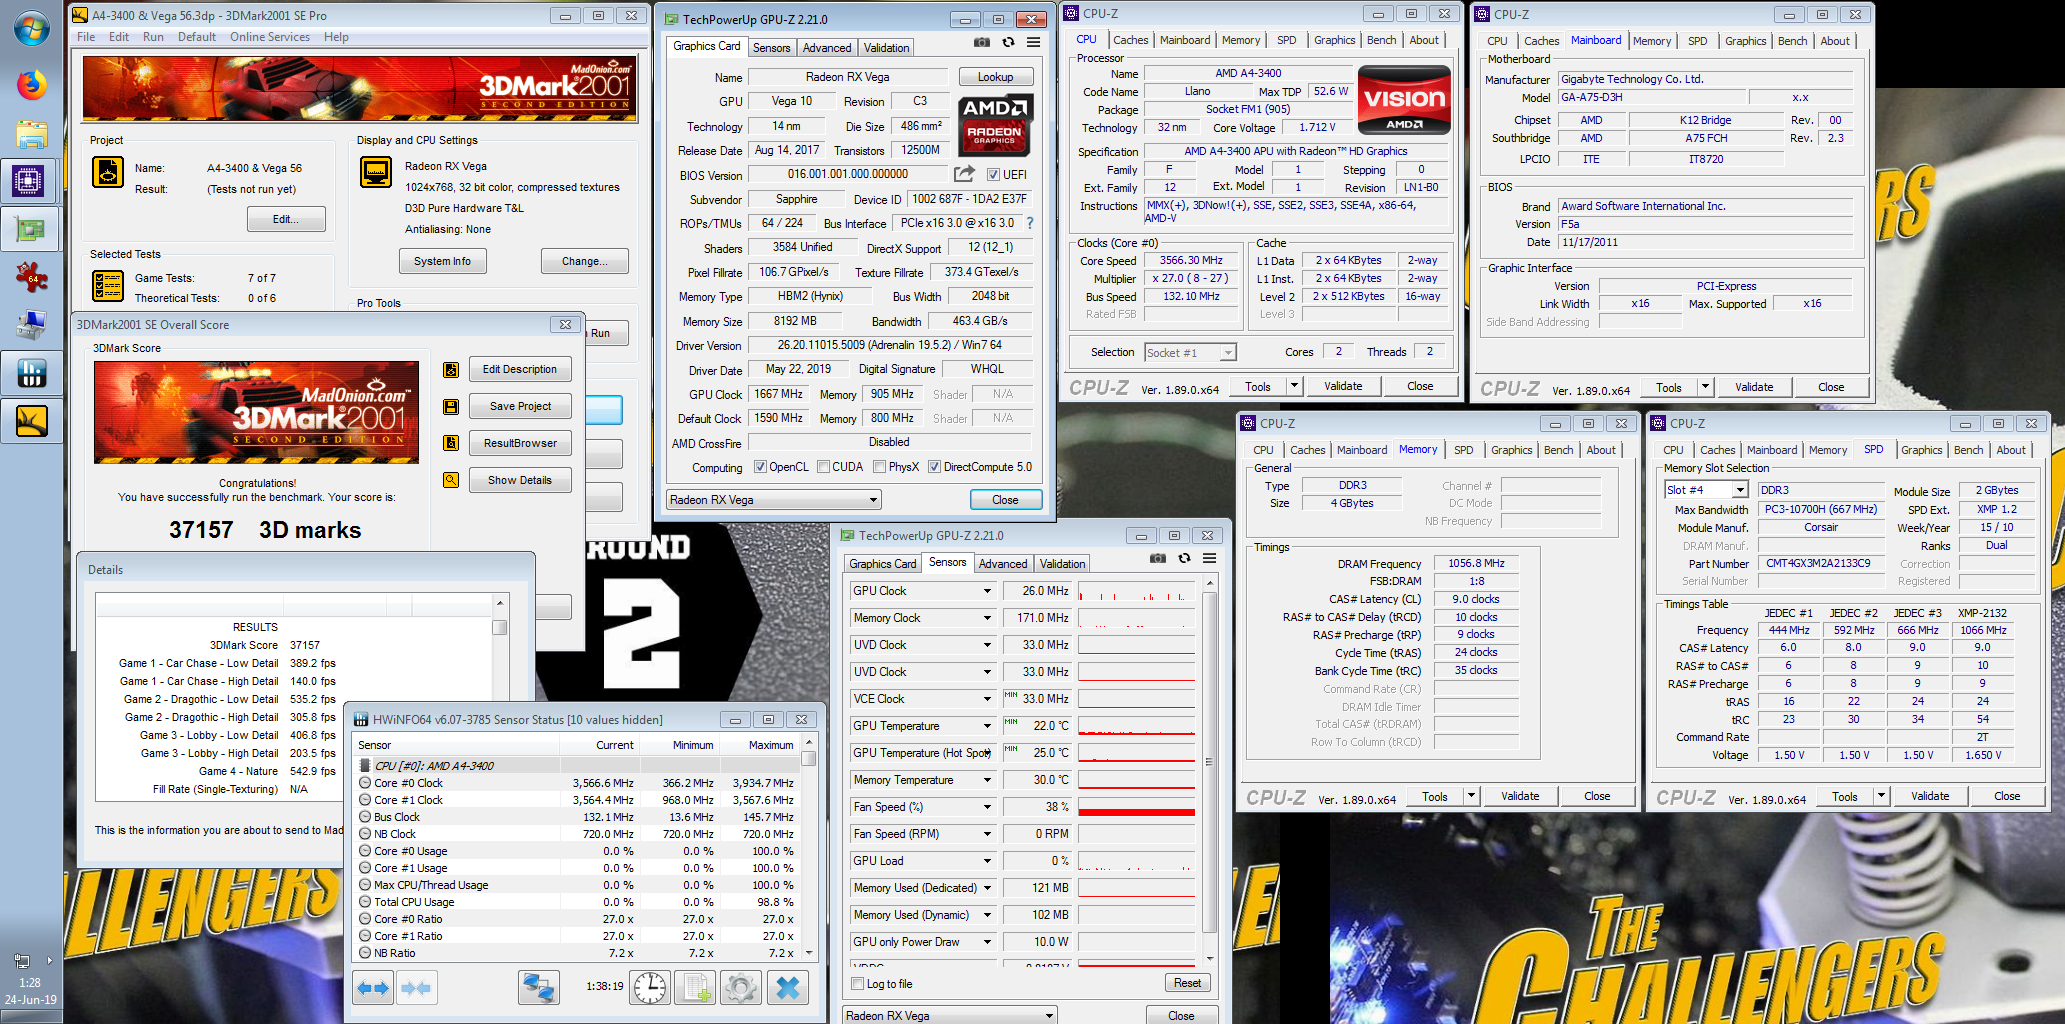Open Firefox from the taskbar
The height and width of the screenshot is (1024, 2065).
tap(31, 85)
